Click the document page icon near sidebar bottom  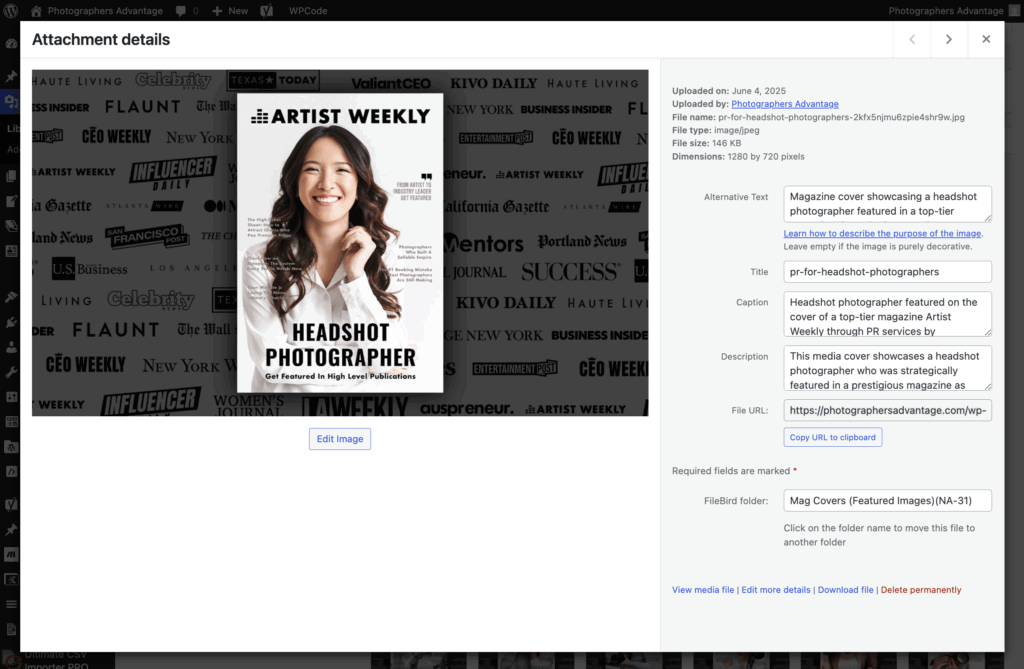click(x=11, y=629)
